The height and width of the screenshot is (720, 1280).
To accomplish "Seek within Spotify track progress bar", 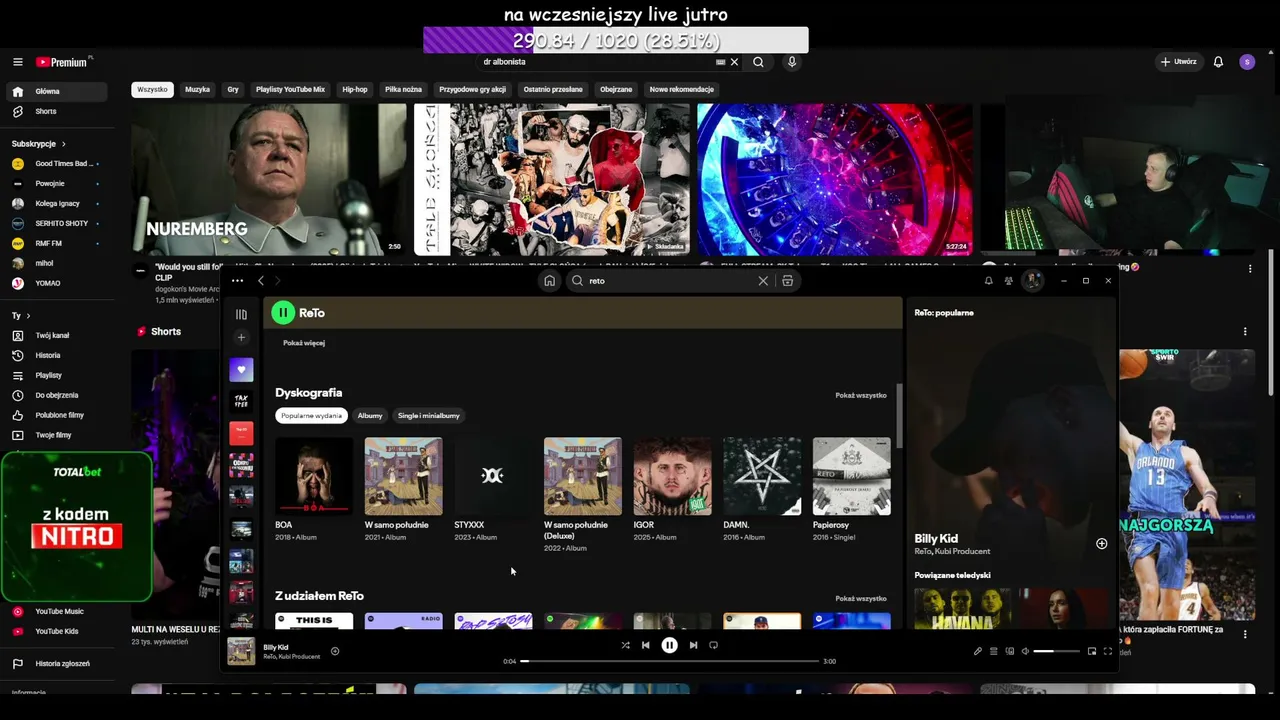I will tap(669, 661).
